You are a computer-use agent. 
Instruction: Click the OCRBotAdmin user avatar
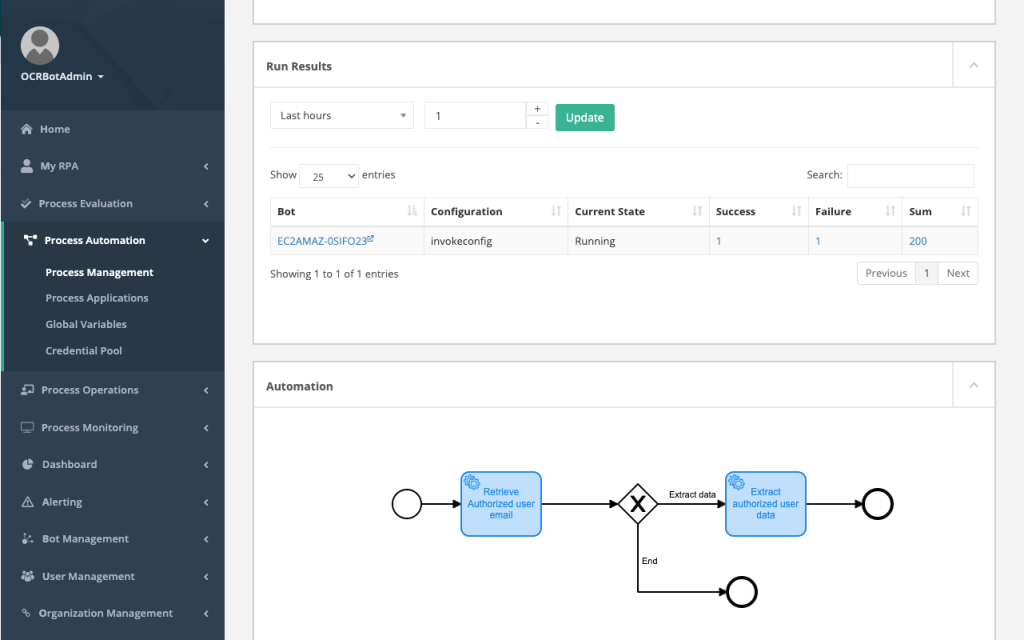click(40, 45)
